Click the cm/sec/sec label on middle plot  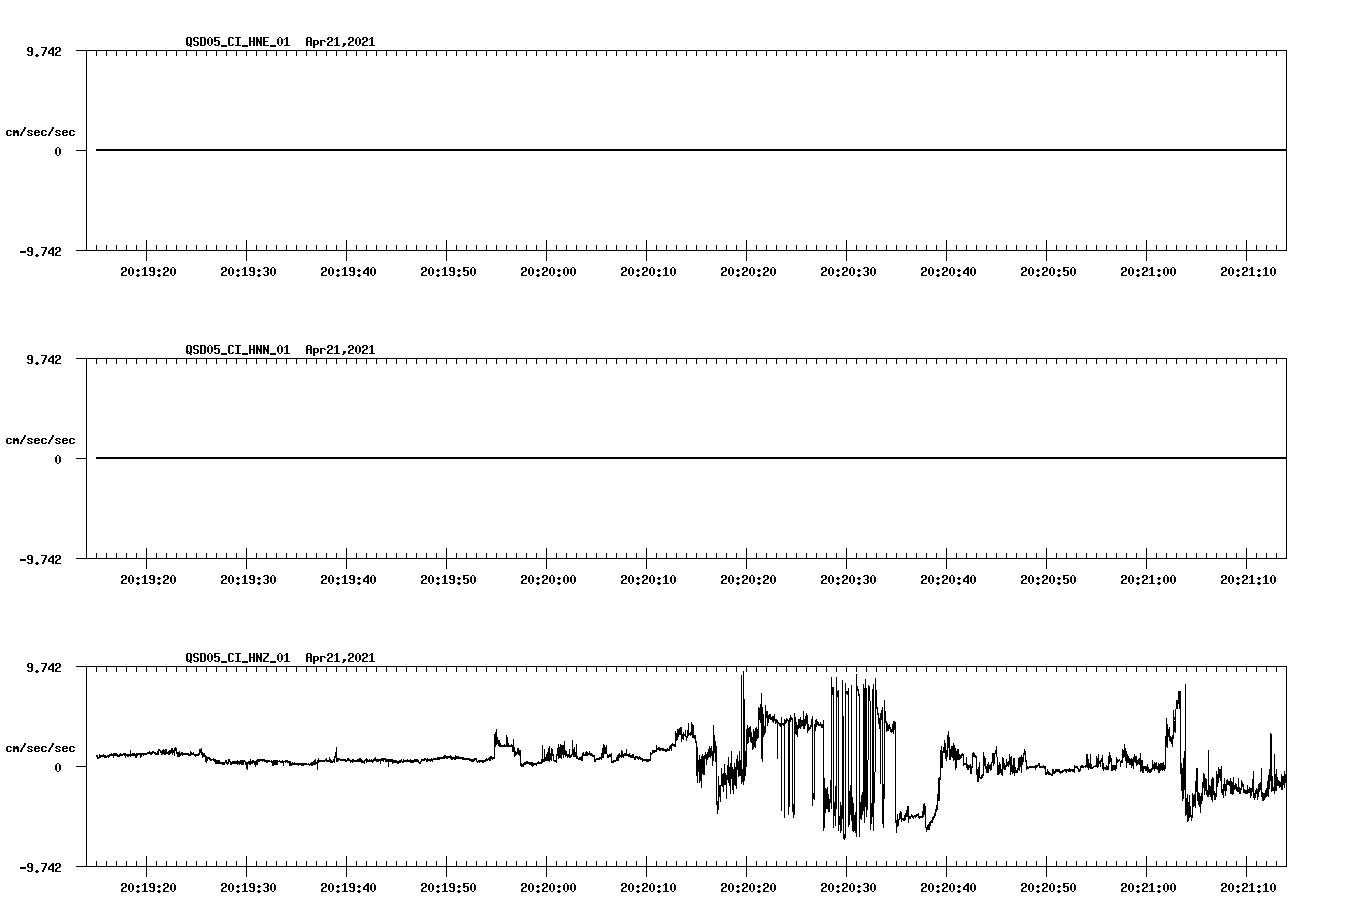(x=41, y=439)
